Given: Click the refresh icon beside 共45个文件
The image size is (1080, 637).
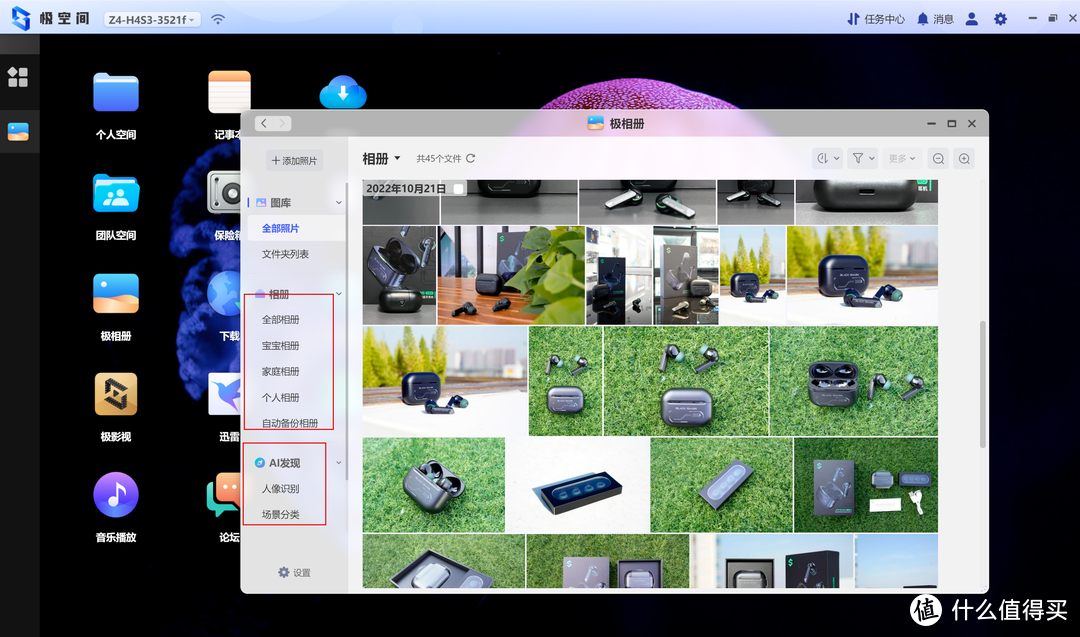Looking at the screenshot, I should click(470, 158).
